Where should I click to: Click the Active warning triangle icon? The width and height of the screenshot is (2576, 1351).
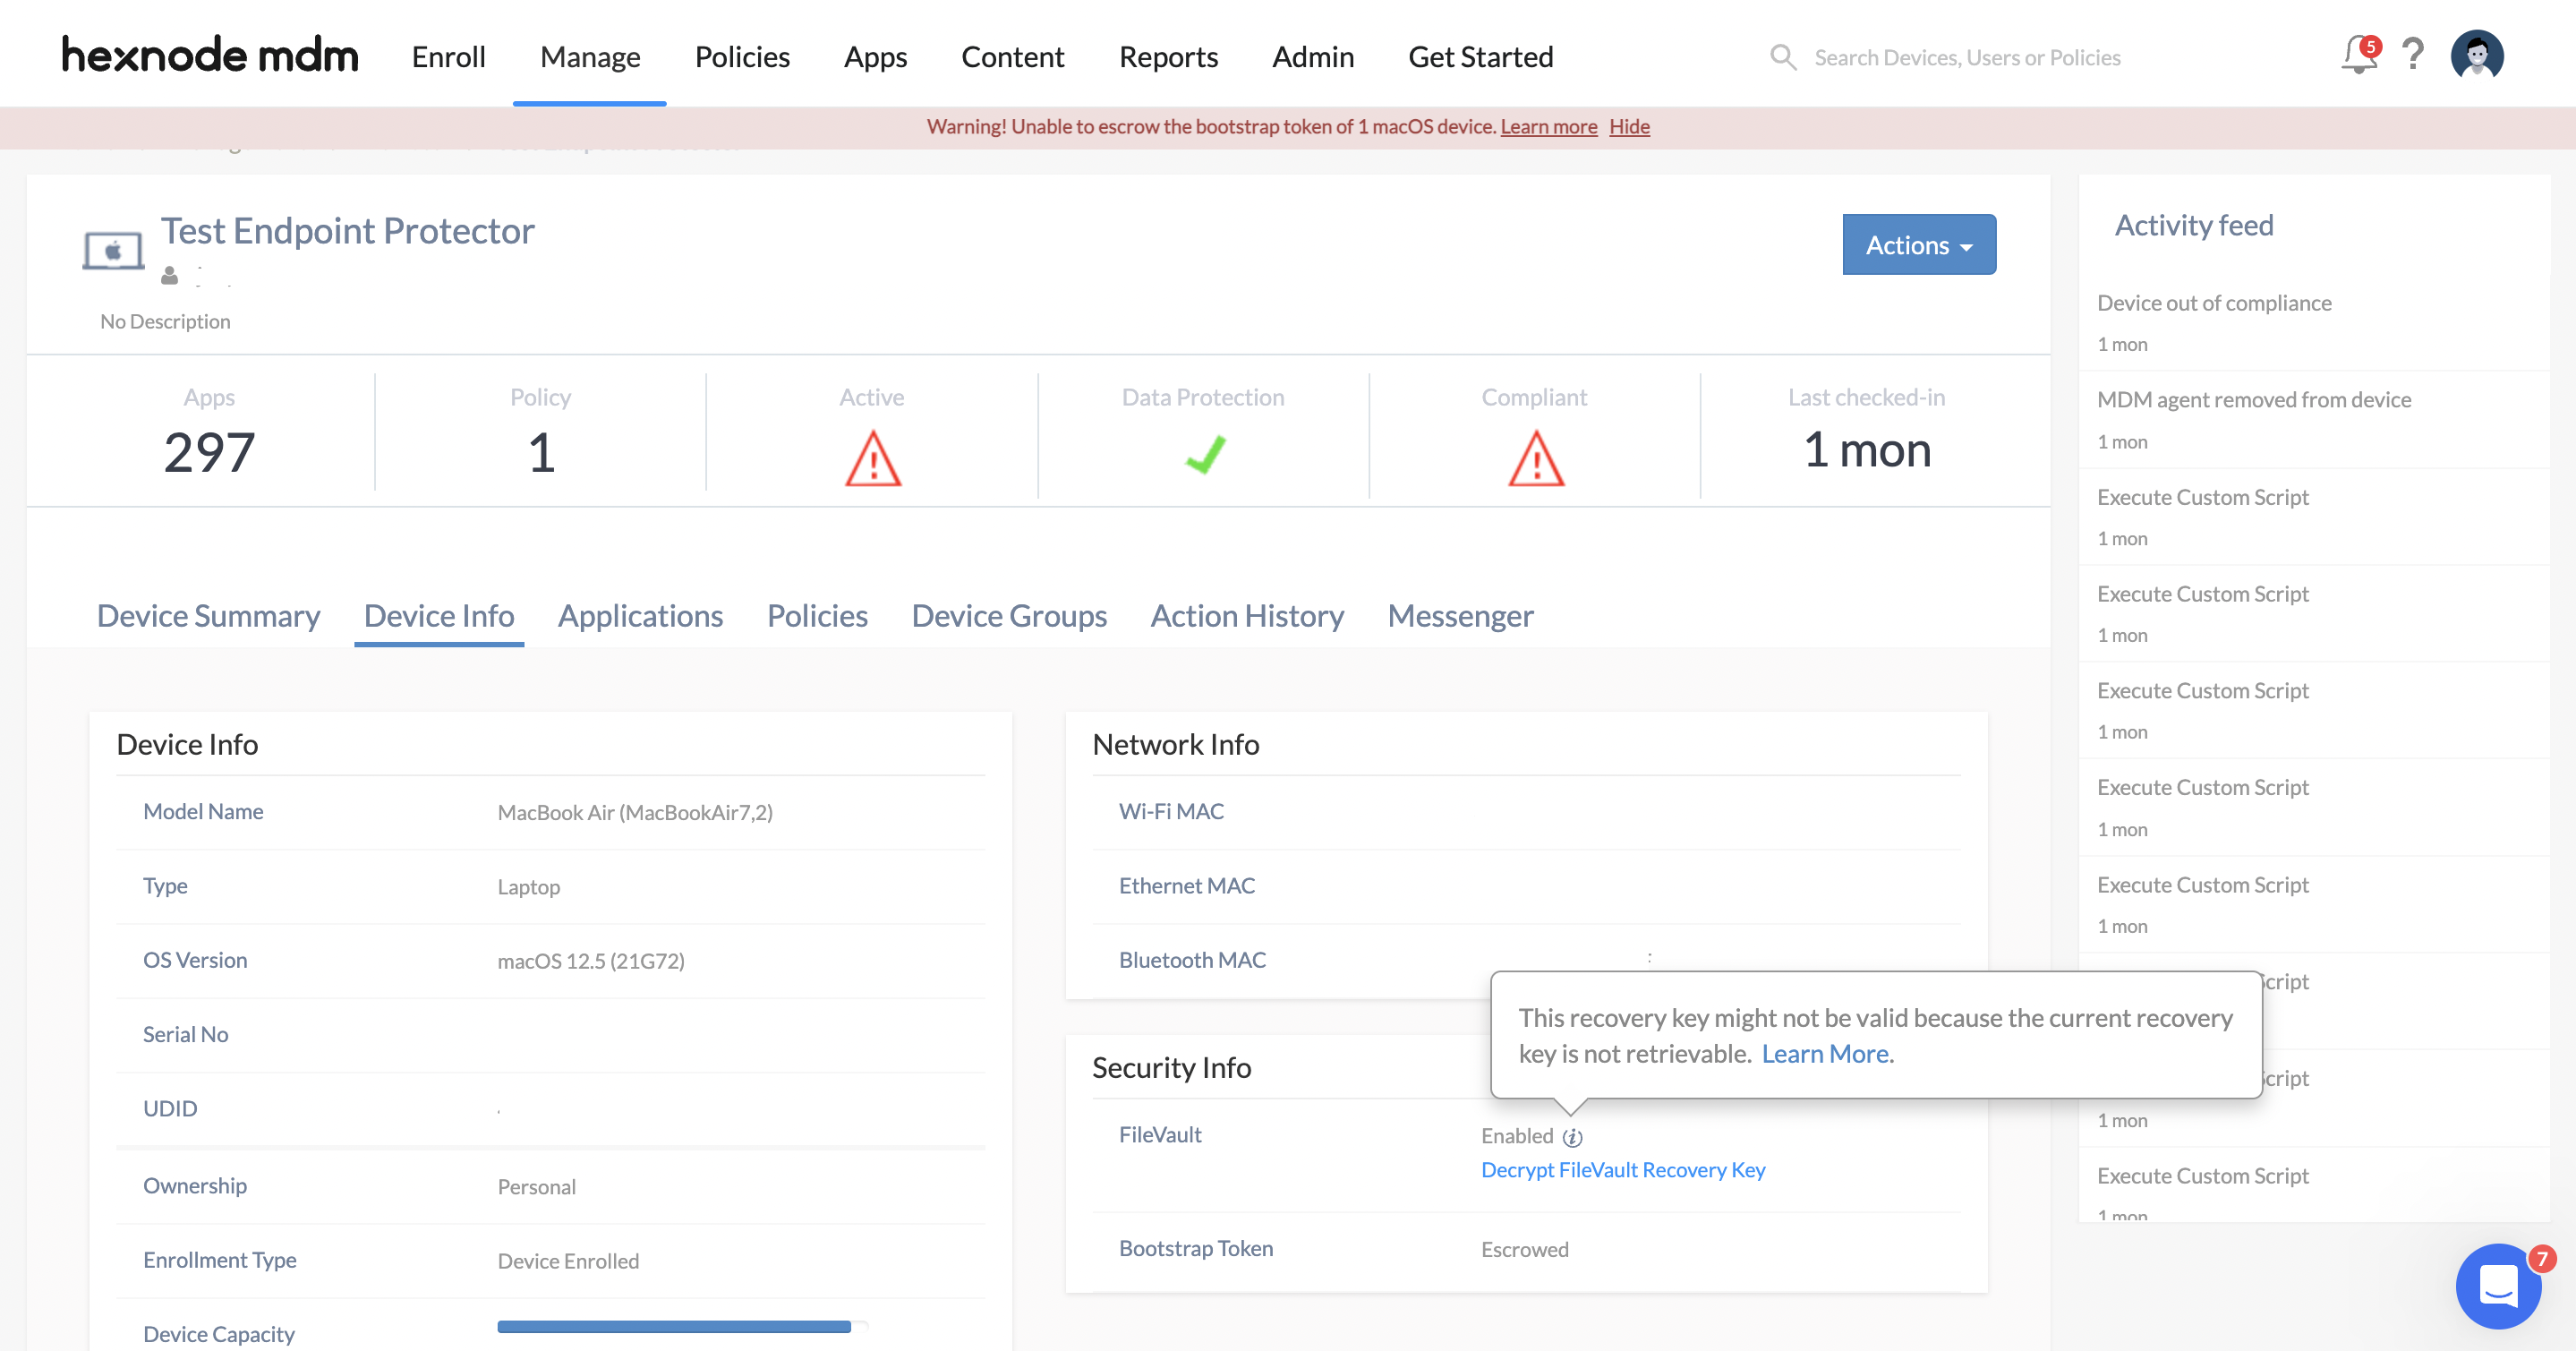(873, 458)
